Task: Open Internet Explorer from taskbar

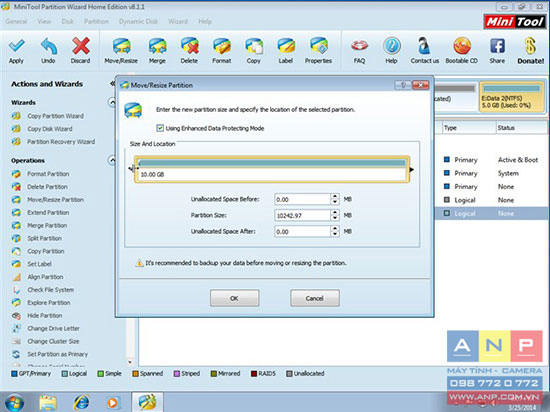Action: pos(81,403)
